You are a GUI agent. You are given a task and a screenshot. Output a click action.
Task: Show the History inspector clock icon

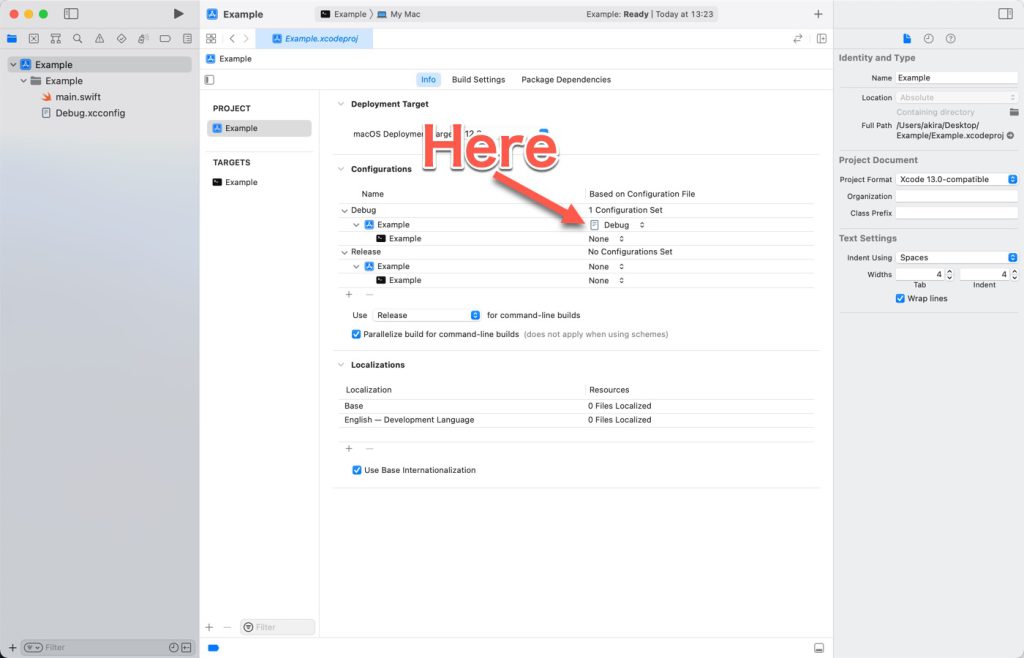[x=929, y=39]
